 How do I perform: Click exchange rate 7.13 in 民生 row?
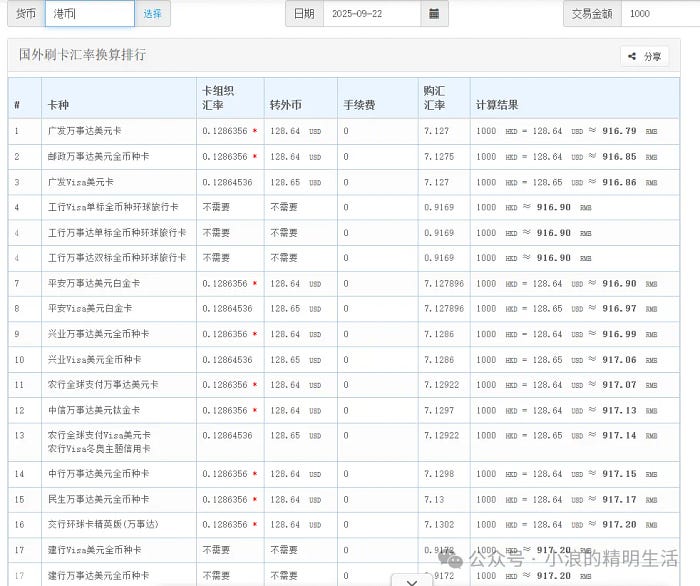434,499
